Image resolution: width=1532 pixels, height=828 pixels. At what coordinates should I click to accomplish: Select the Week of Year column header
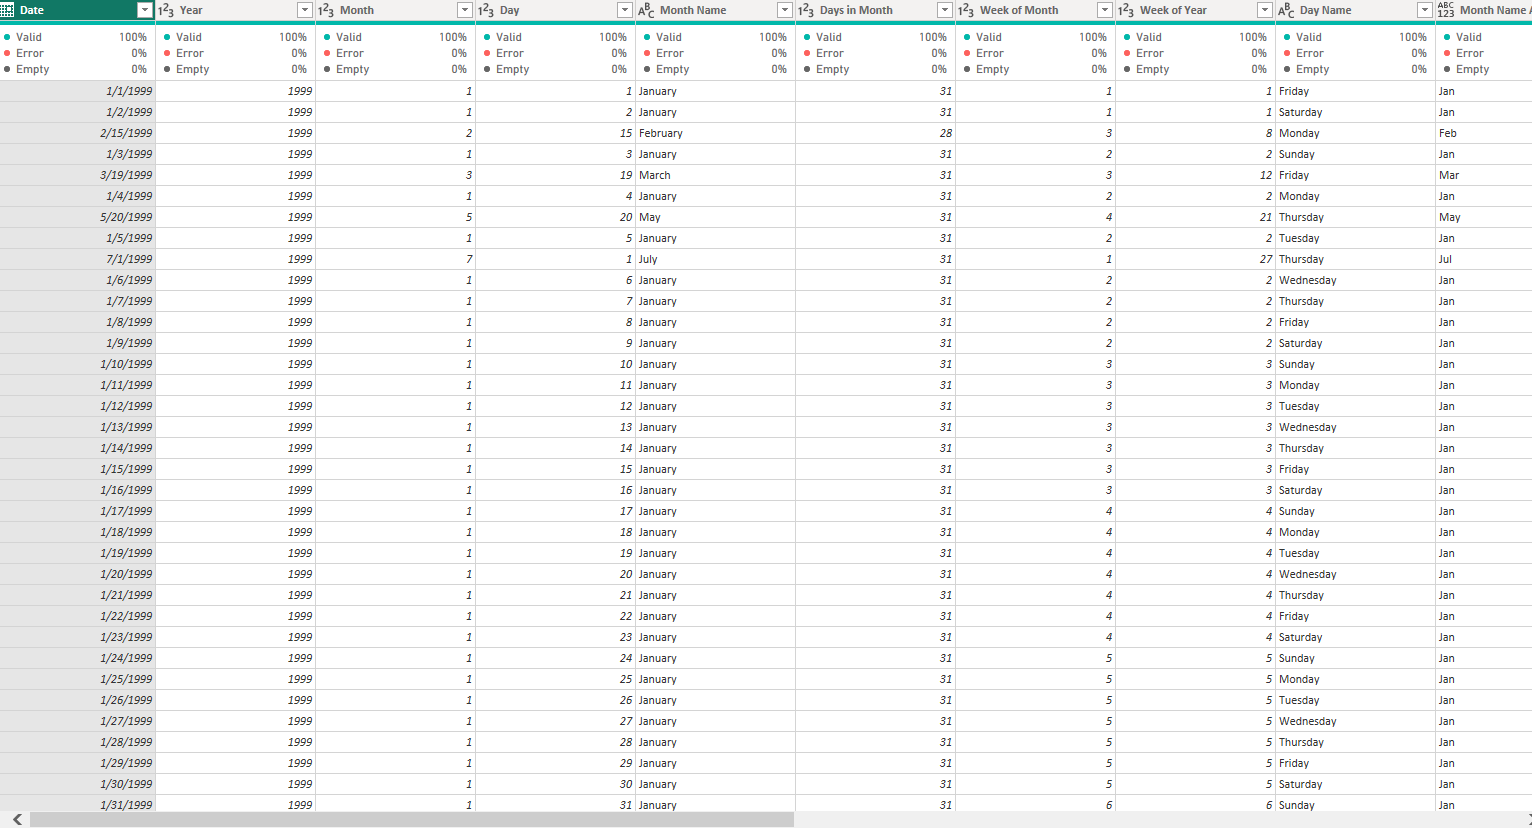coord(1195,10)
